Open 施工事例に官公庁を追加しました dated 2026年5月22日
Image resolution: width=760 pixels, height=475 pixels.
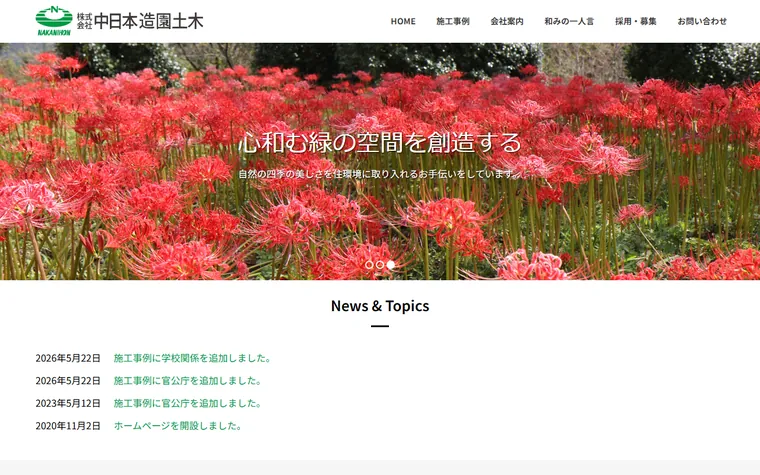tap(188, 380)
